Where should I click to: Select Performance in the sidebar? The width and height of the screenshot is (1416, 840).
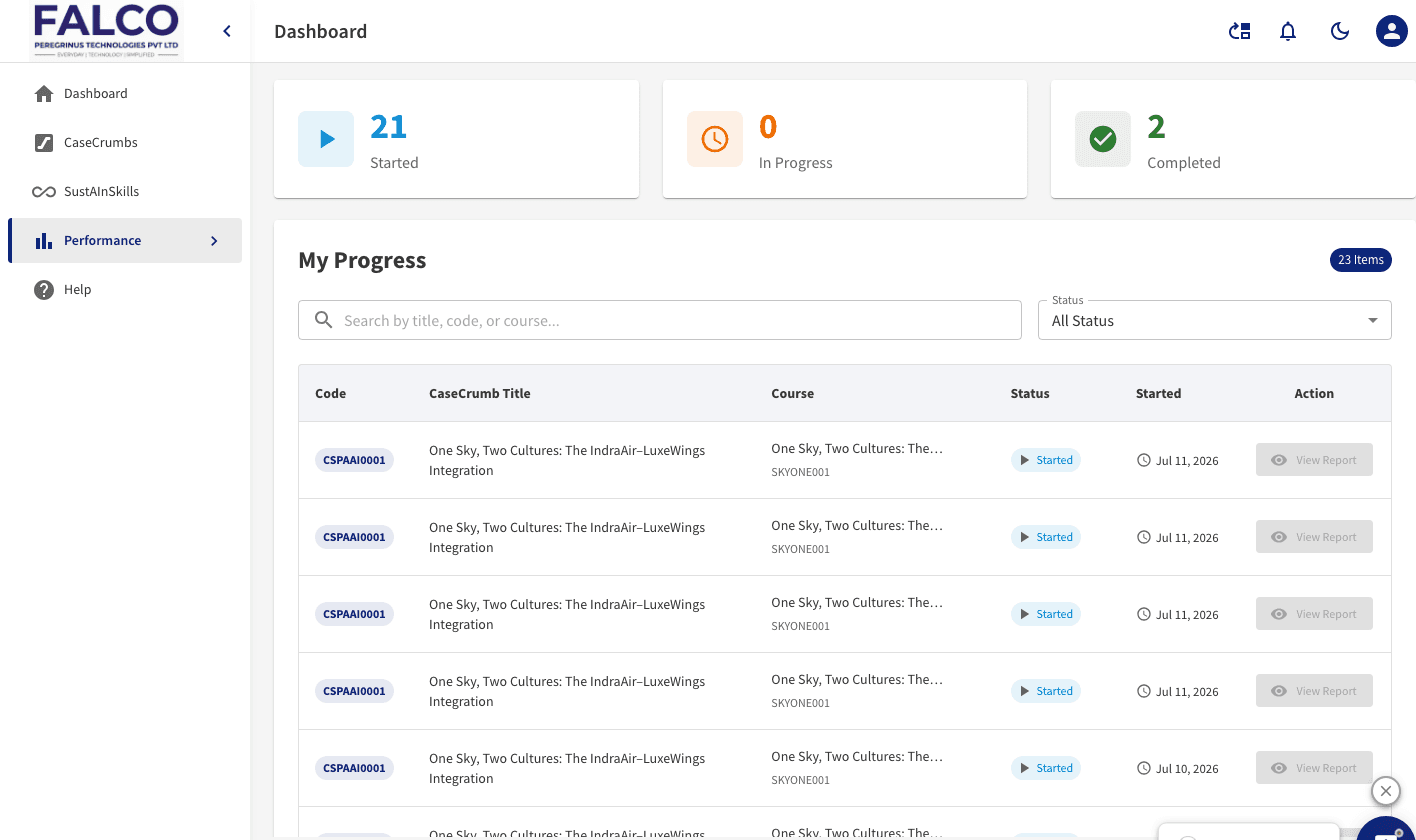125,240
